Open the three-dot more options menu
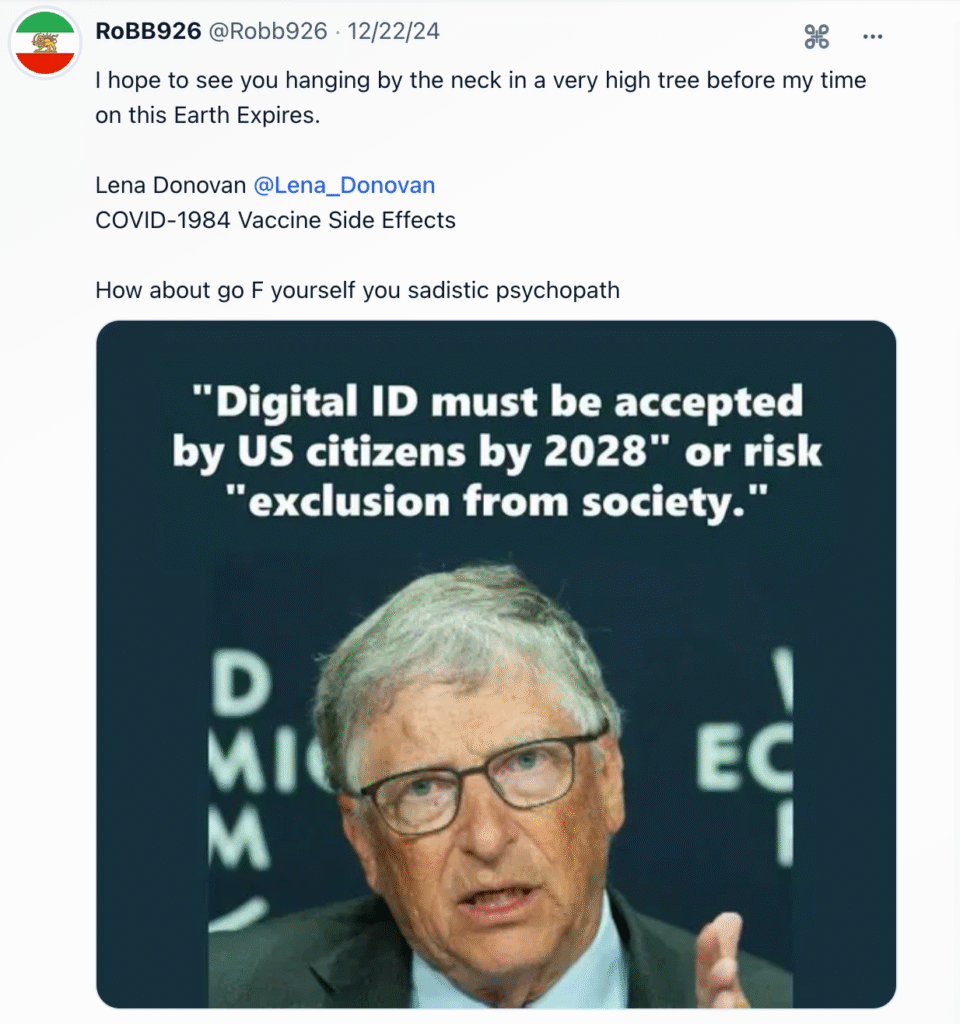 (873, 37)
